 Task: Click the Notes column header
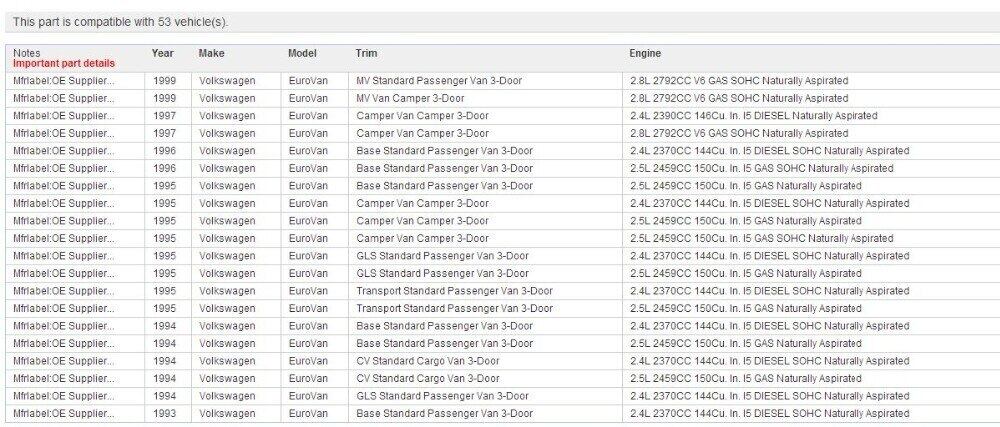[27, 52]
